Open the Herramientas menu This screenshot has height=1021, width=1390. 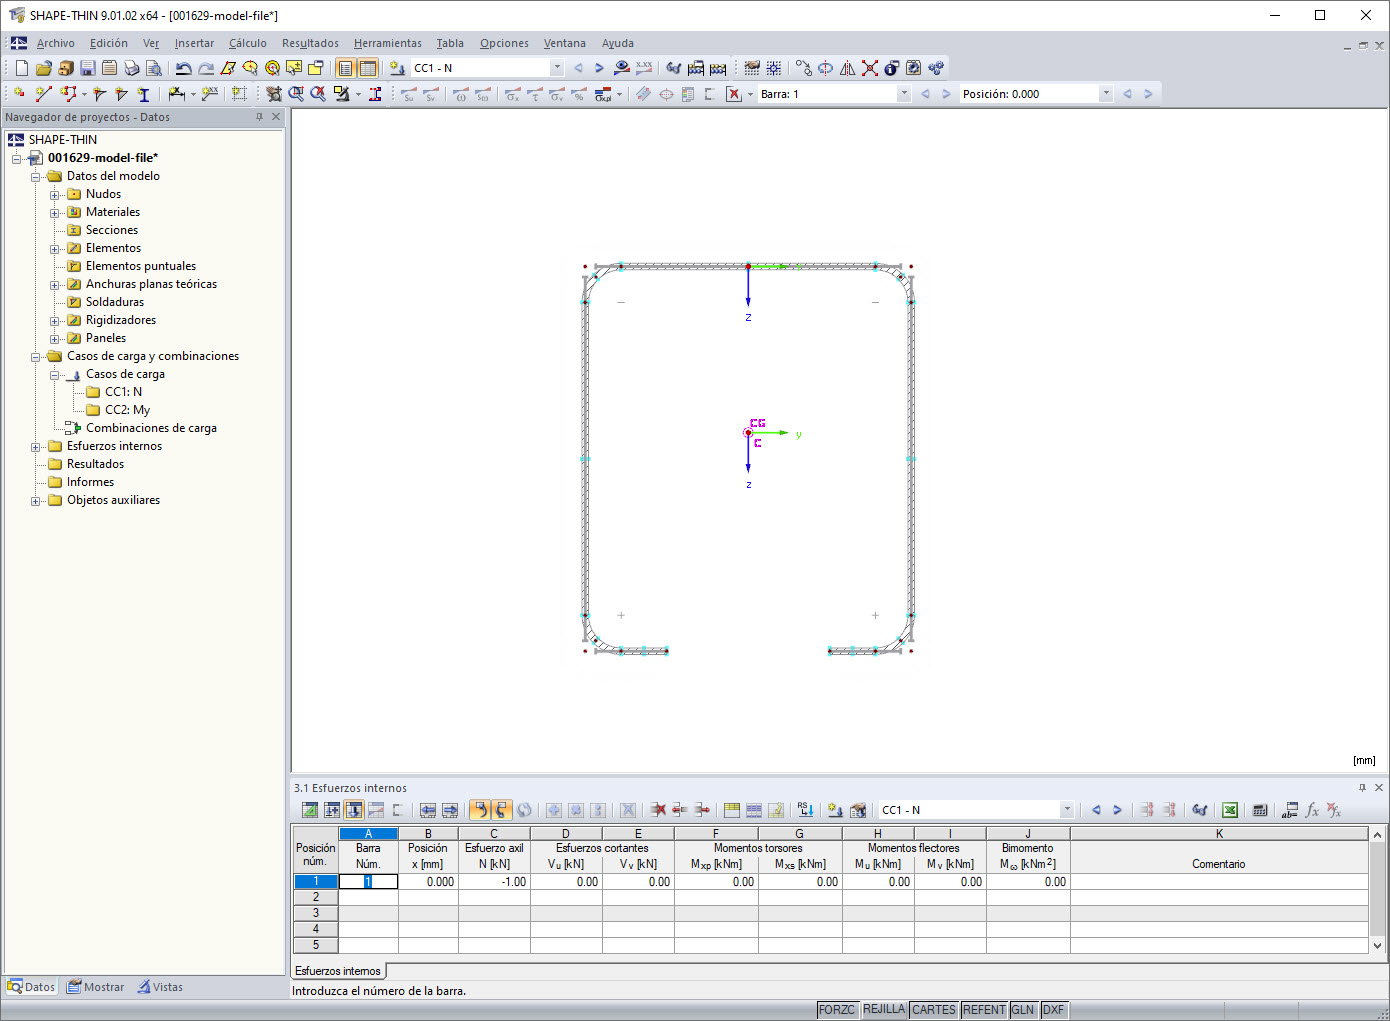388,43
